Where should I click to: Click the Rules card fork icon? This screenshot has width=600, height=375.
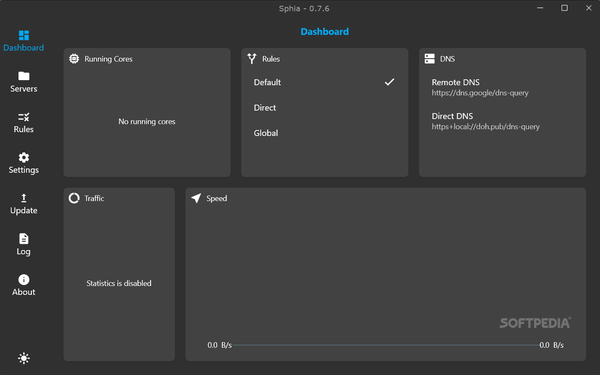coord(252,59)
